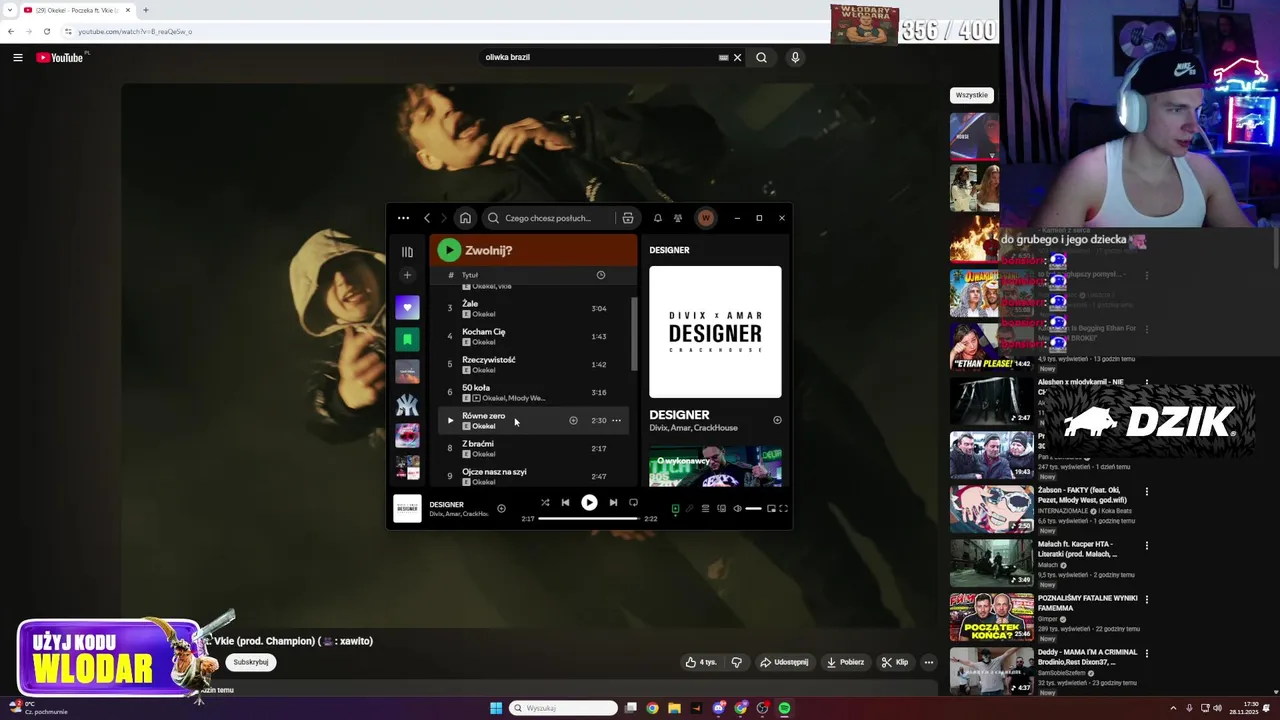Open Liked Songs playlist
Screen dimensions: 1280x720
[407, 307]
